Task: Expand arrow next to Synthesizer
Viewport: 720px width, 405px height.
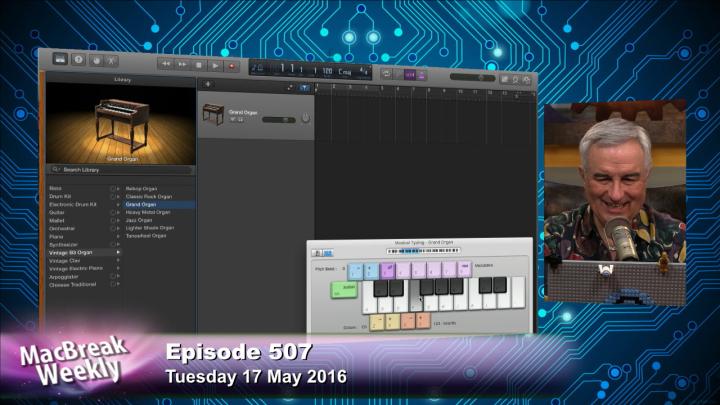Action: pyautogui.click(x=118, y=244)
